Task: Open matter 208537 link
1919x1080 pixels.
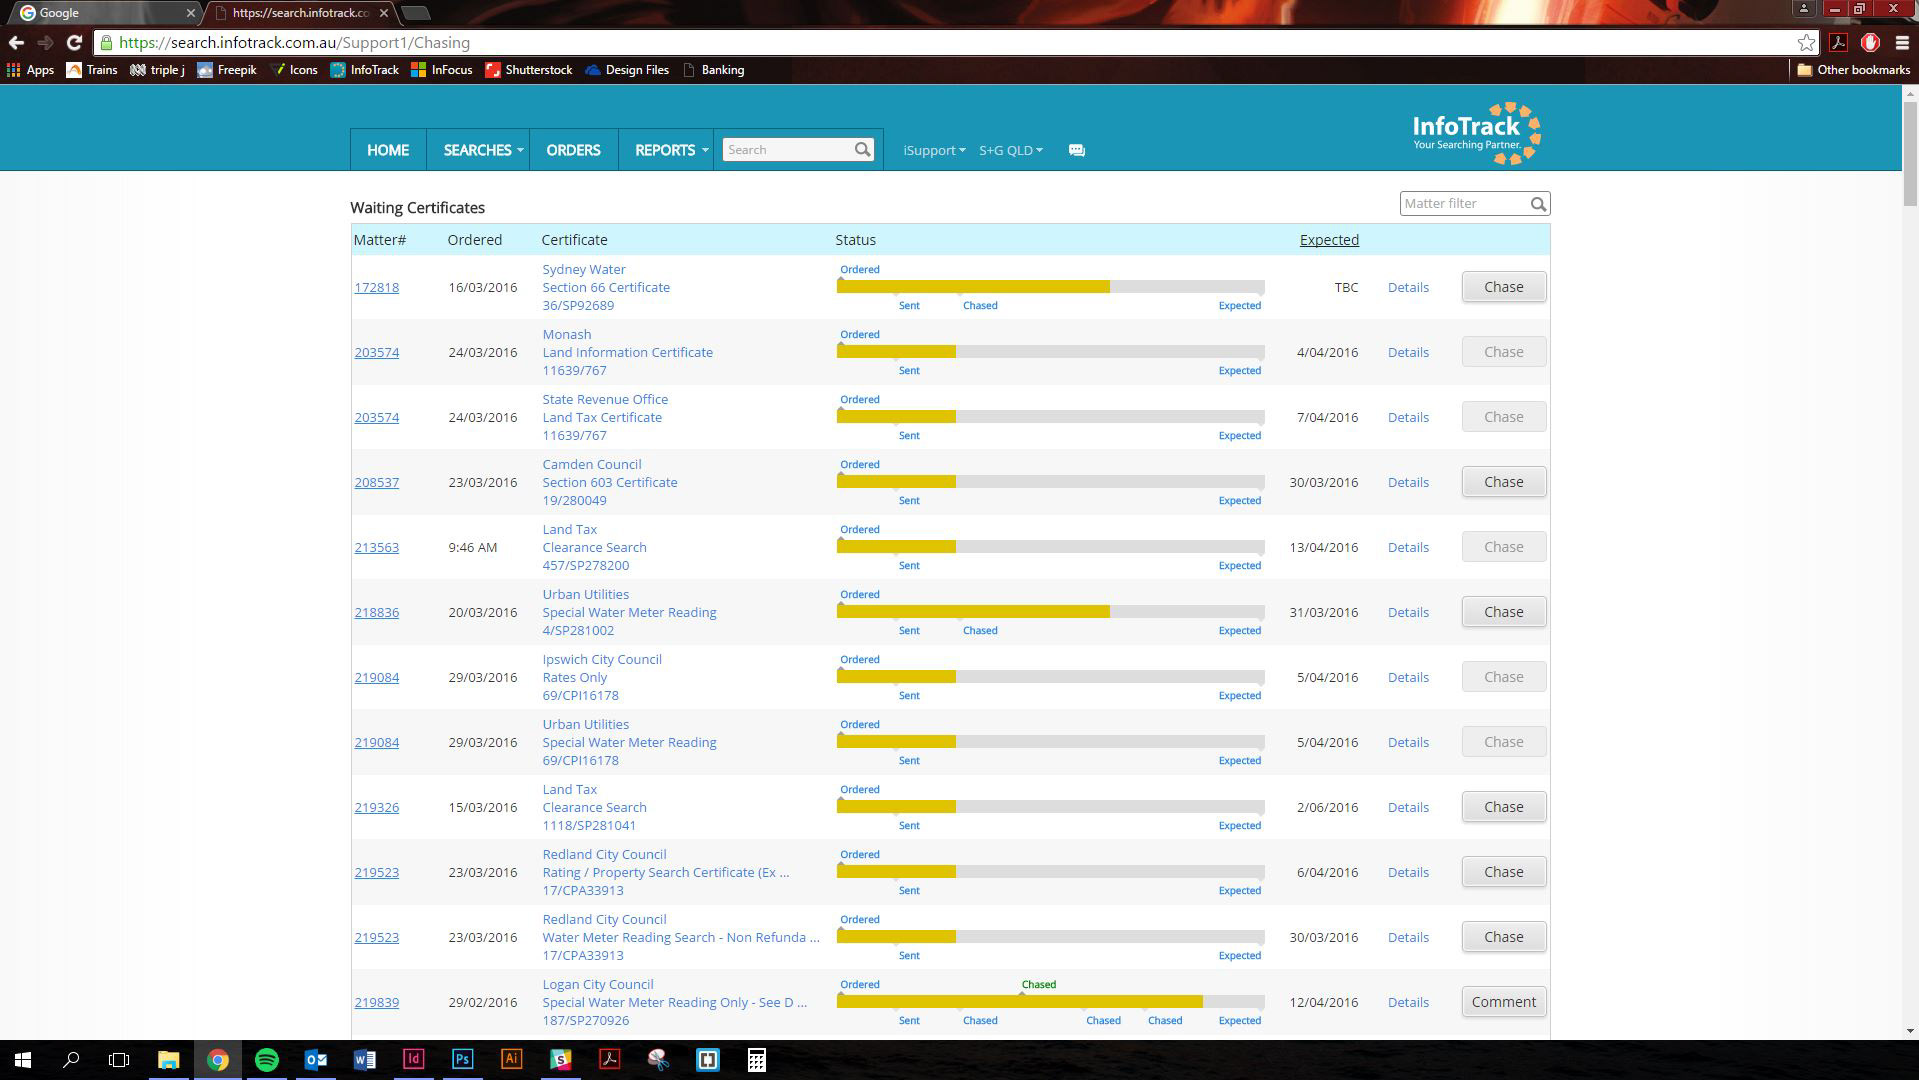Action: click(376, 483)
